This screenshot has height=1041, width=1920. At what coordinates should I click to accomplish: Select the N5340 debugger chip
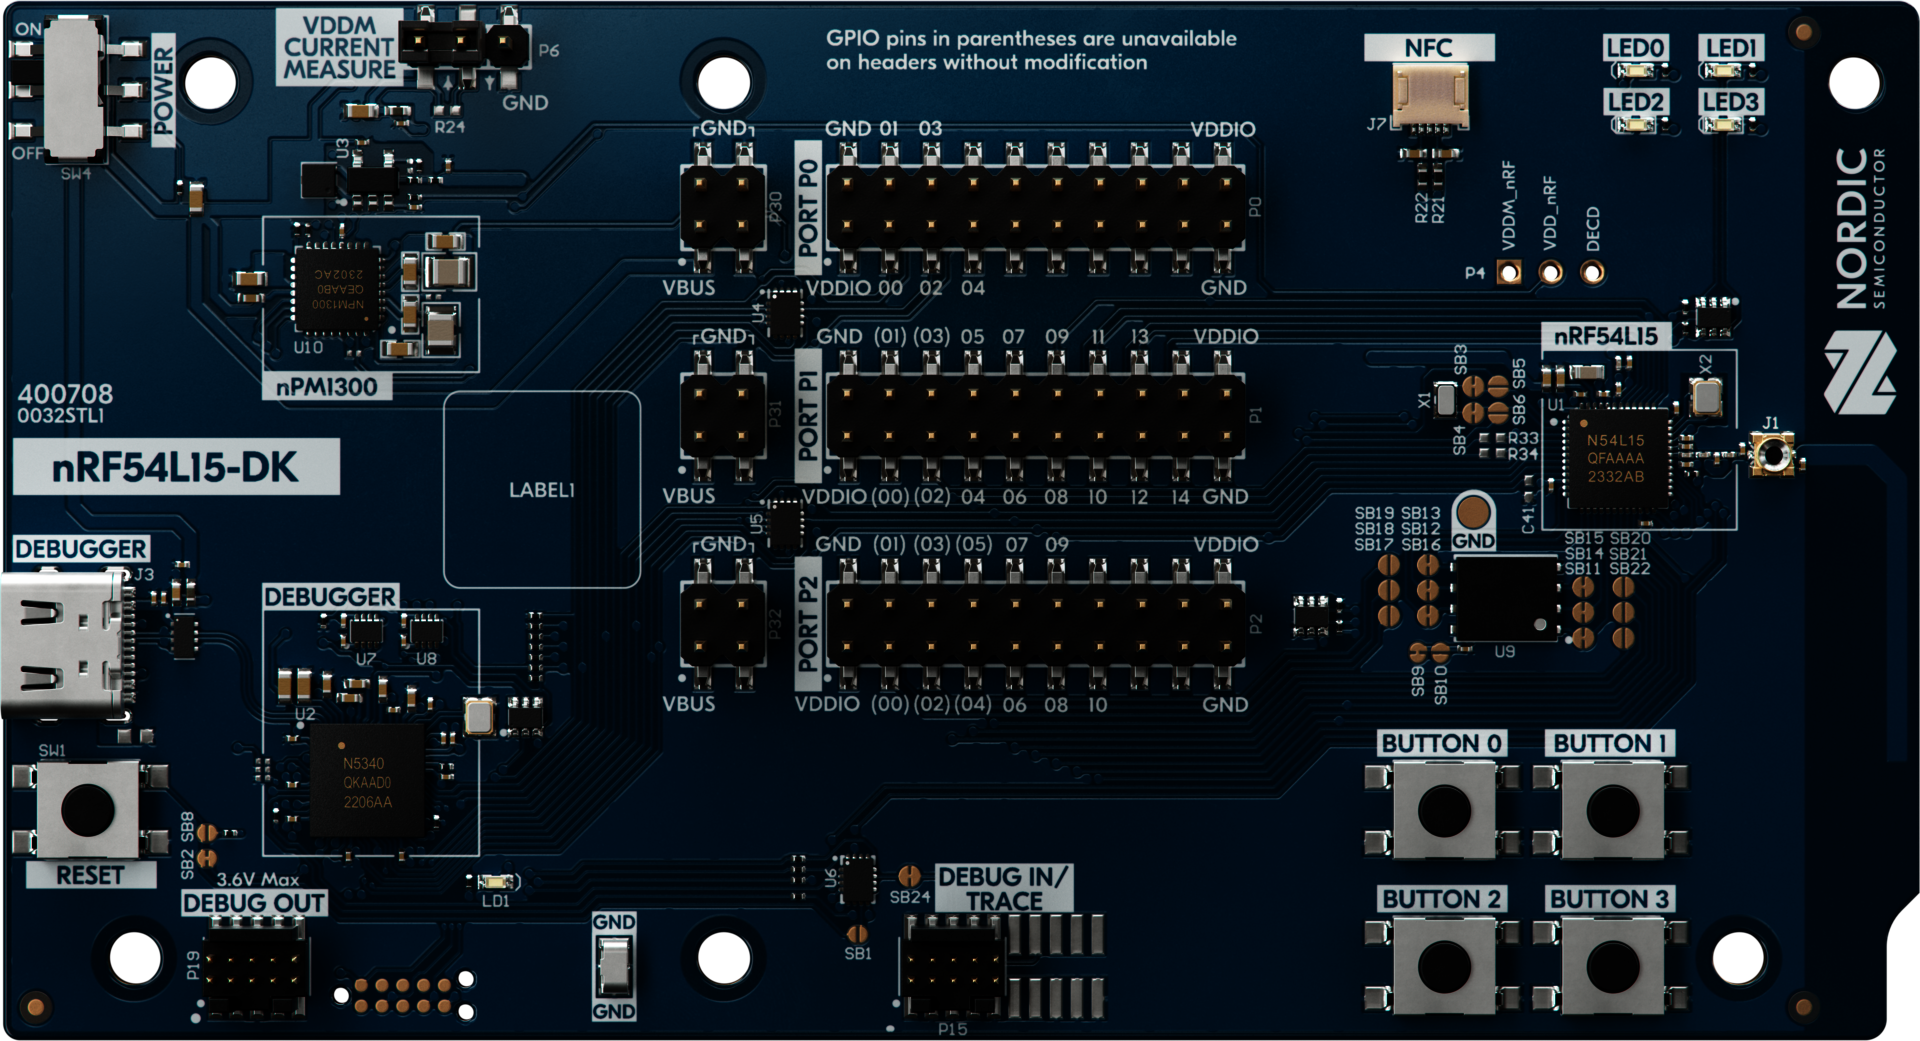(367, 782)
